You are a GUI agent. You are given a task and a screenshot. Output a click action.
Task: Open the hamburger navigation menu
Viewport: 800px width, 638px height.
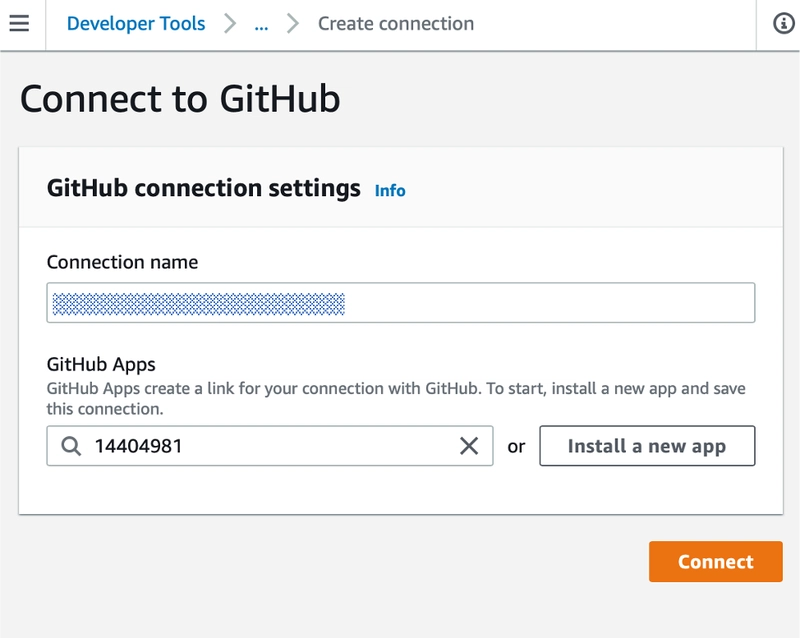coord(19,23)
